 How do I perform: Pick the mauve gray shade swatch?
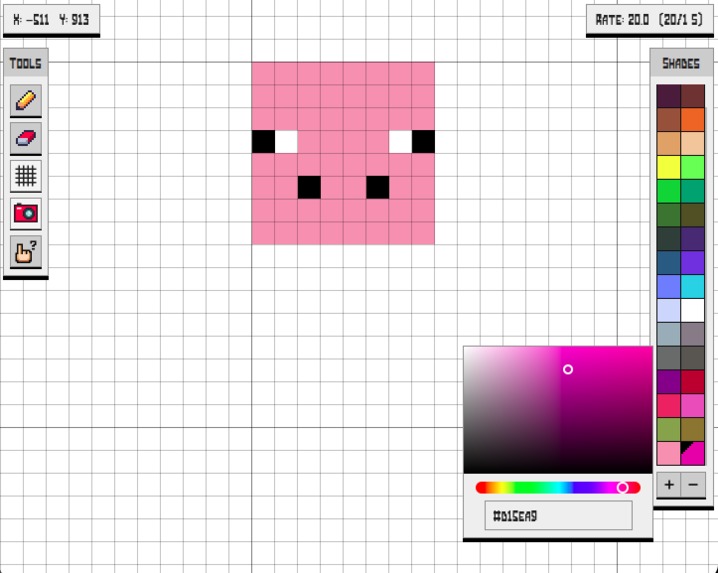tap(693, 334)
